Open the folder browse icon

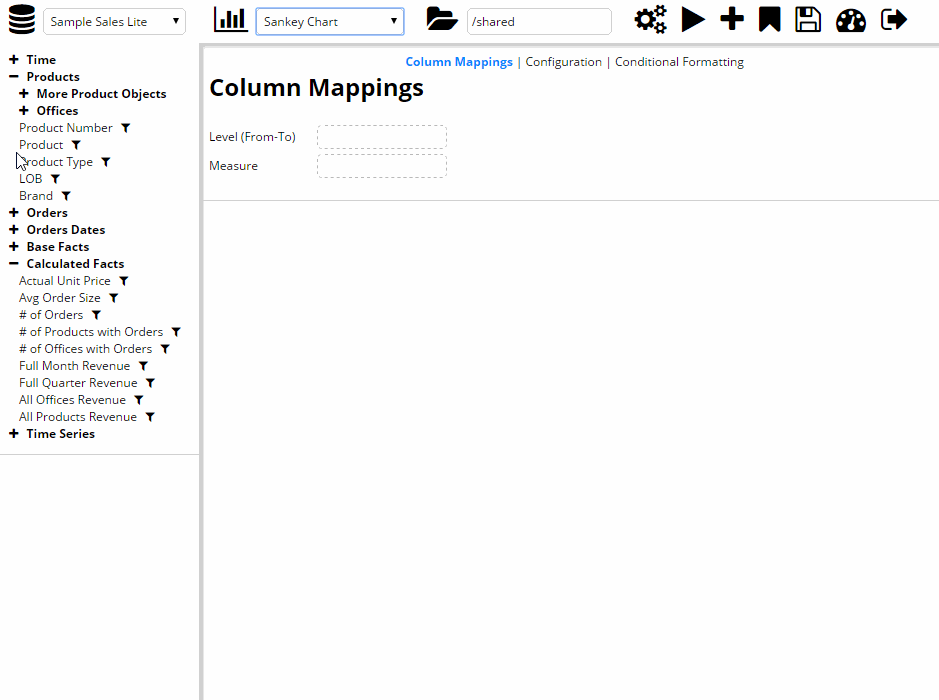point(441,19)
